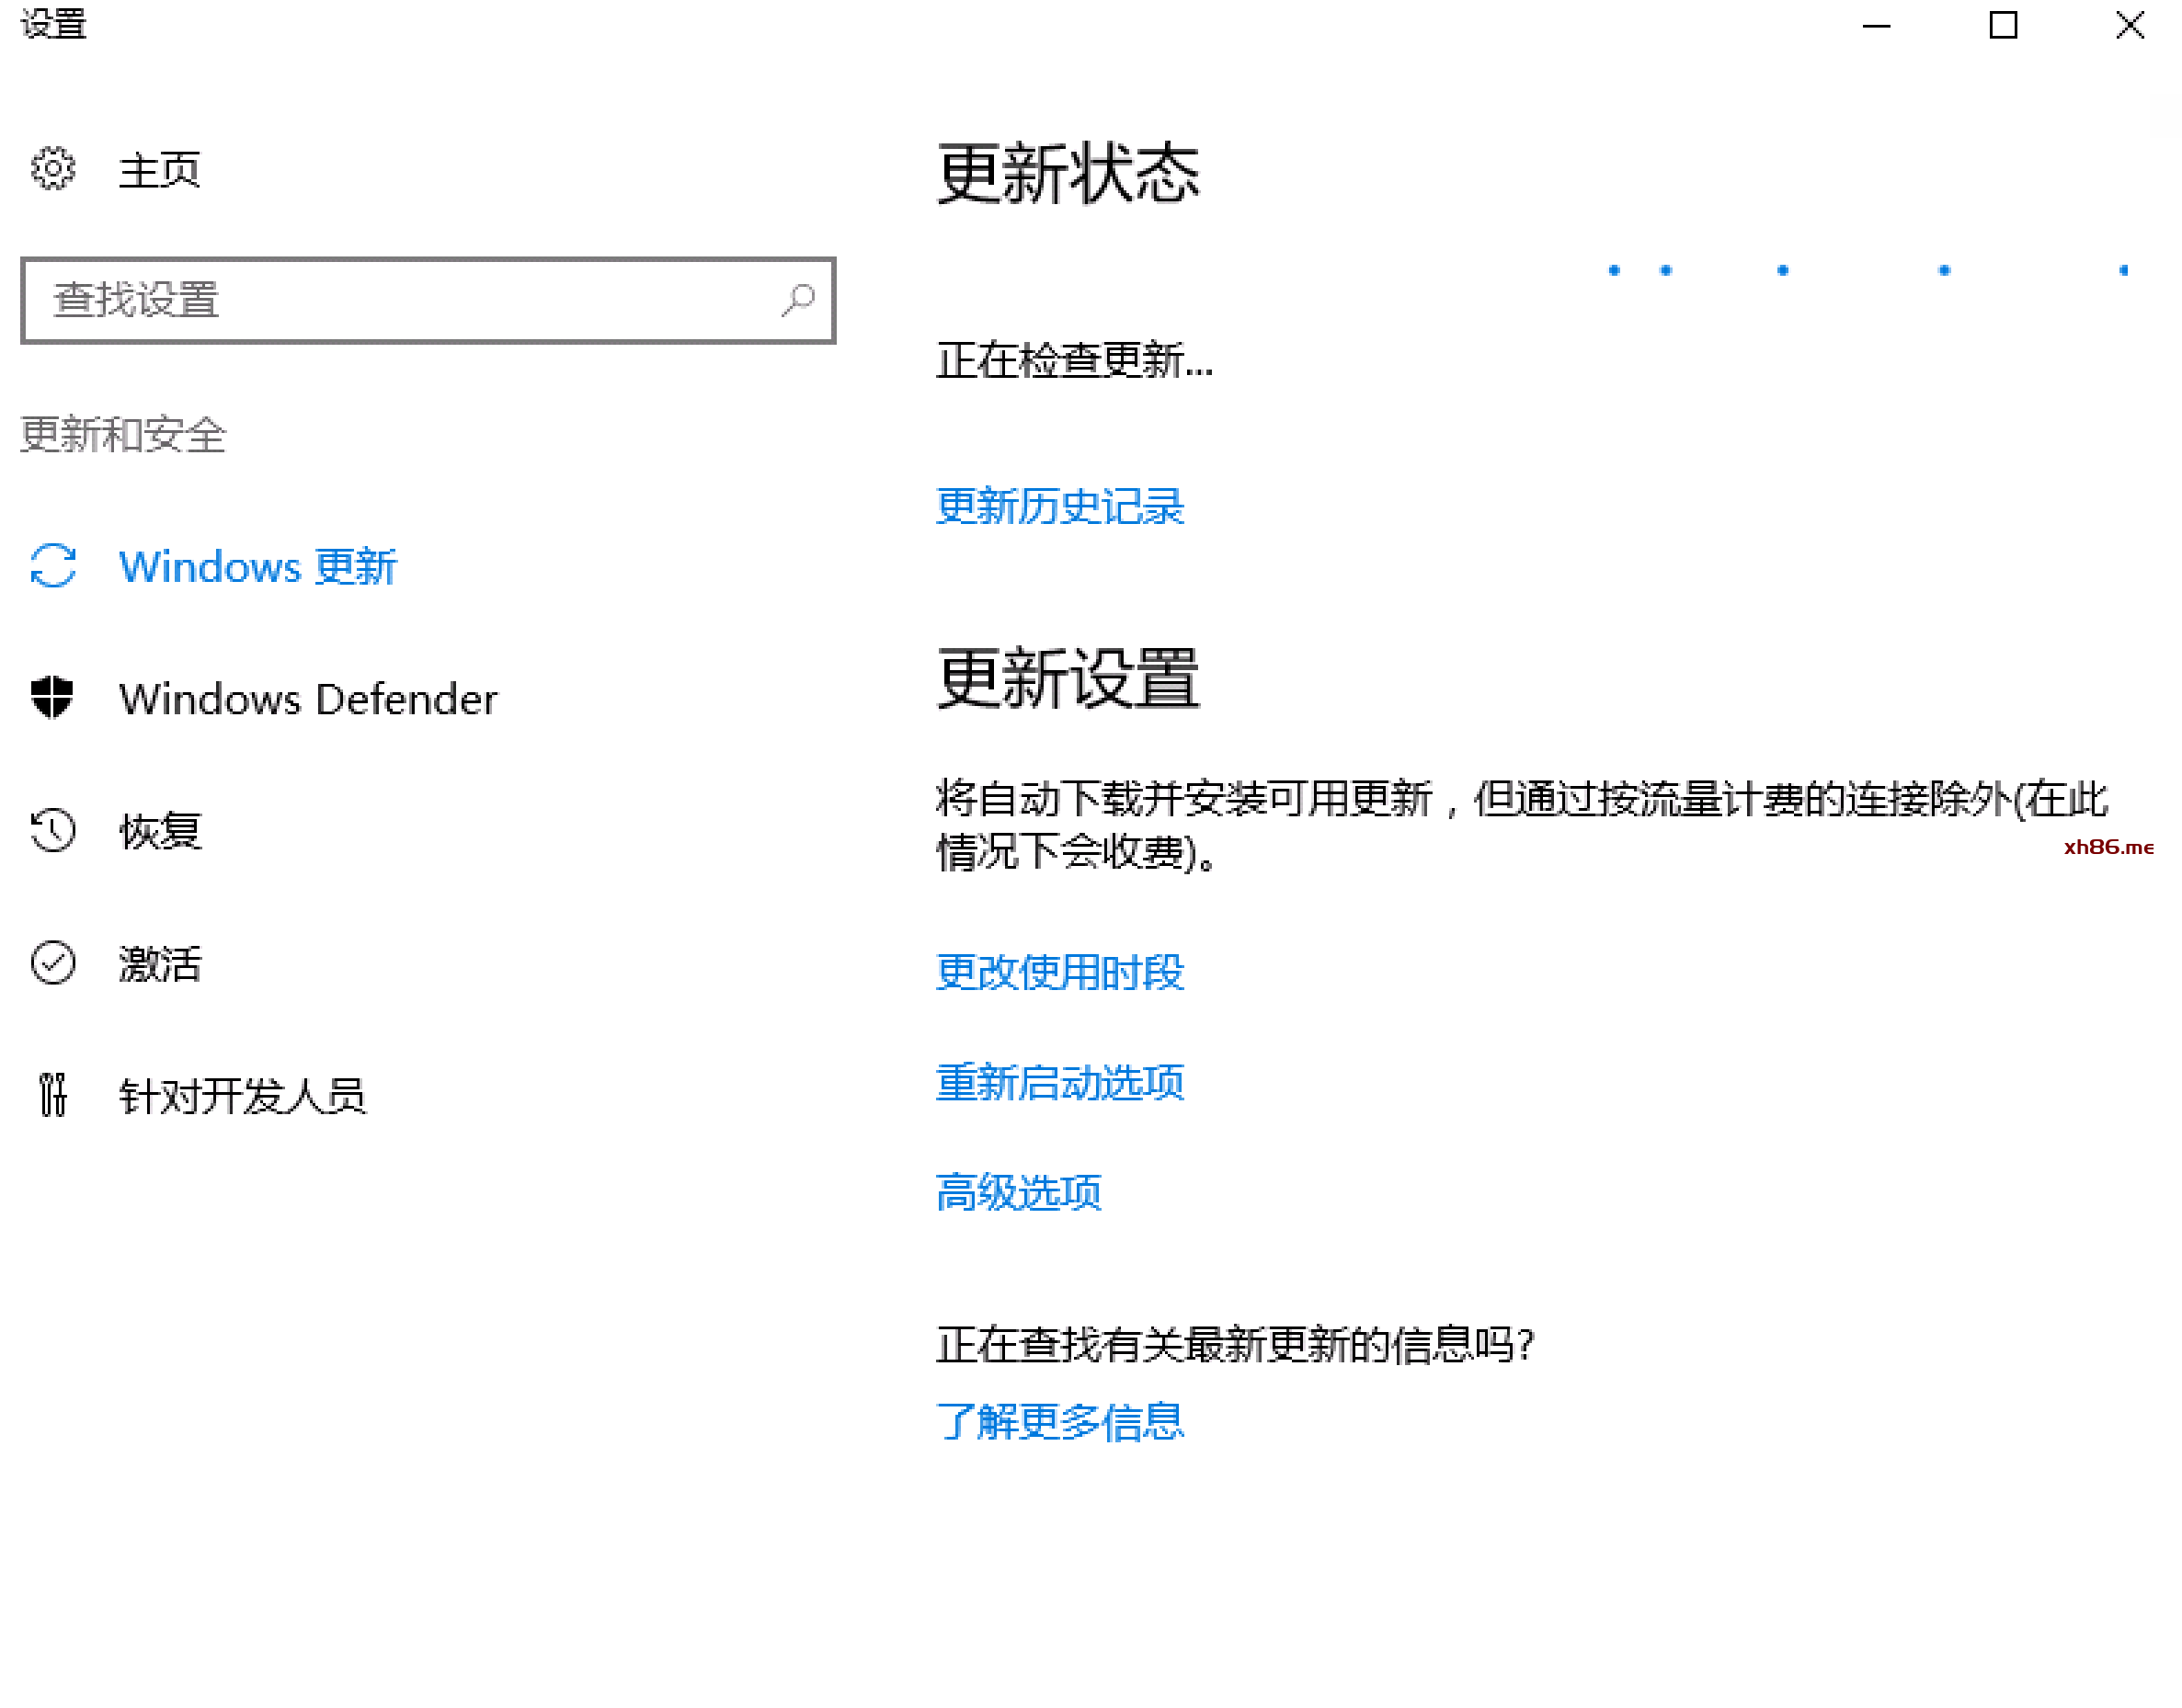Screen dimensions: 2182x1708
Task: Click the Windows Update sync arrows icon
Action: coord(52,566)
